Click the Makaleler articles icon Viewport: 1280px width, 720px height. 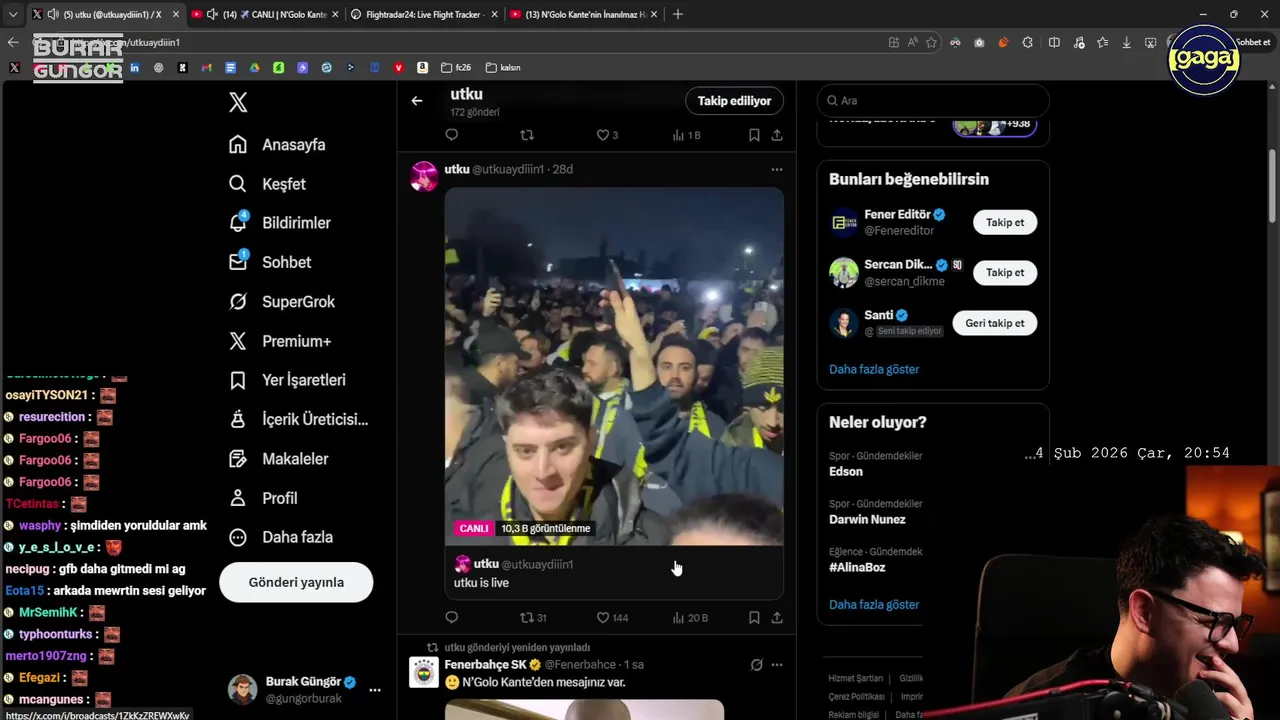tap(238, 459)
